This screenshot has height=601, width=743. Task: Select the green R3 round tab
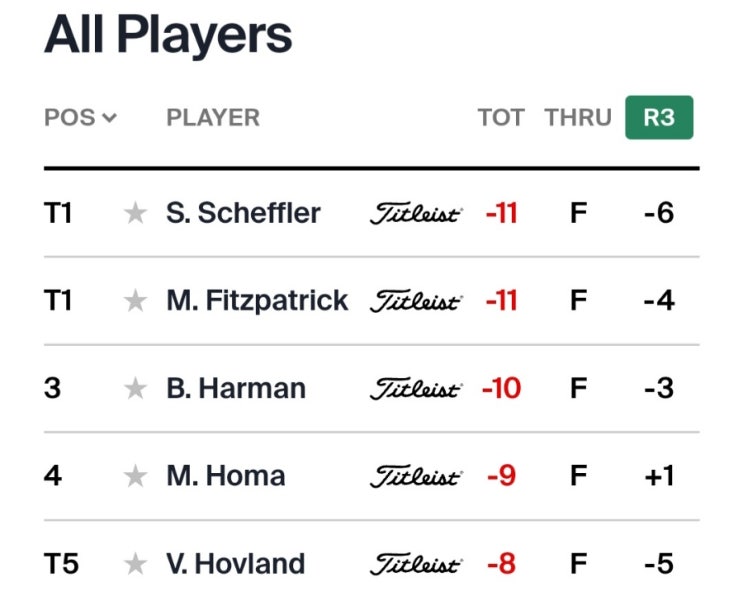click(659, 118)
